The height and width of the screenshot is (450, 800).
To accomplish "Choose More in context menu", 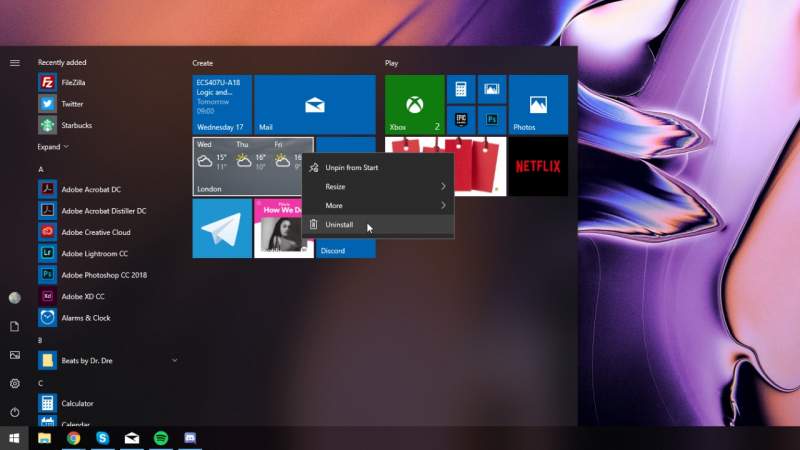I will 378,206.
